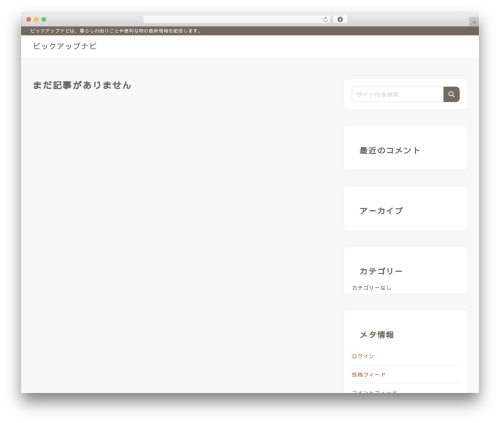This screenshot has width=500, height=423.
Task: Select the カテゴリーなし text
Action: point(371,288)
